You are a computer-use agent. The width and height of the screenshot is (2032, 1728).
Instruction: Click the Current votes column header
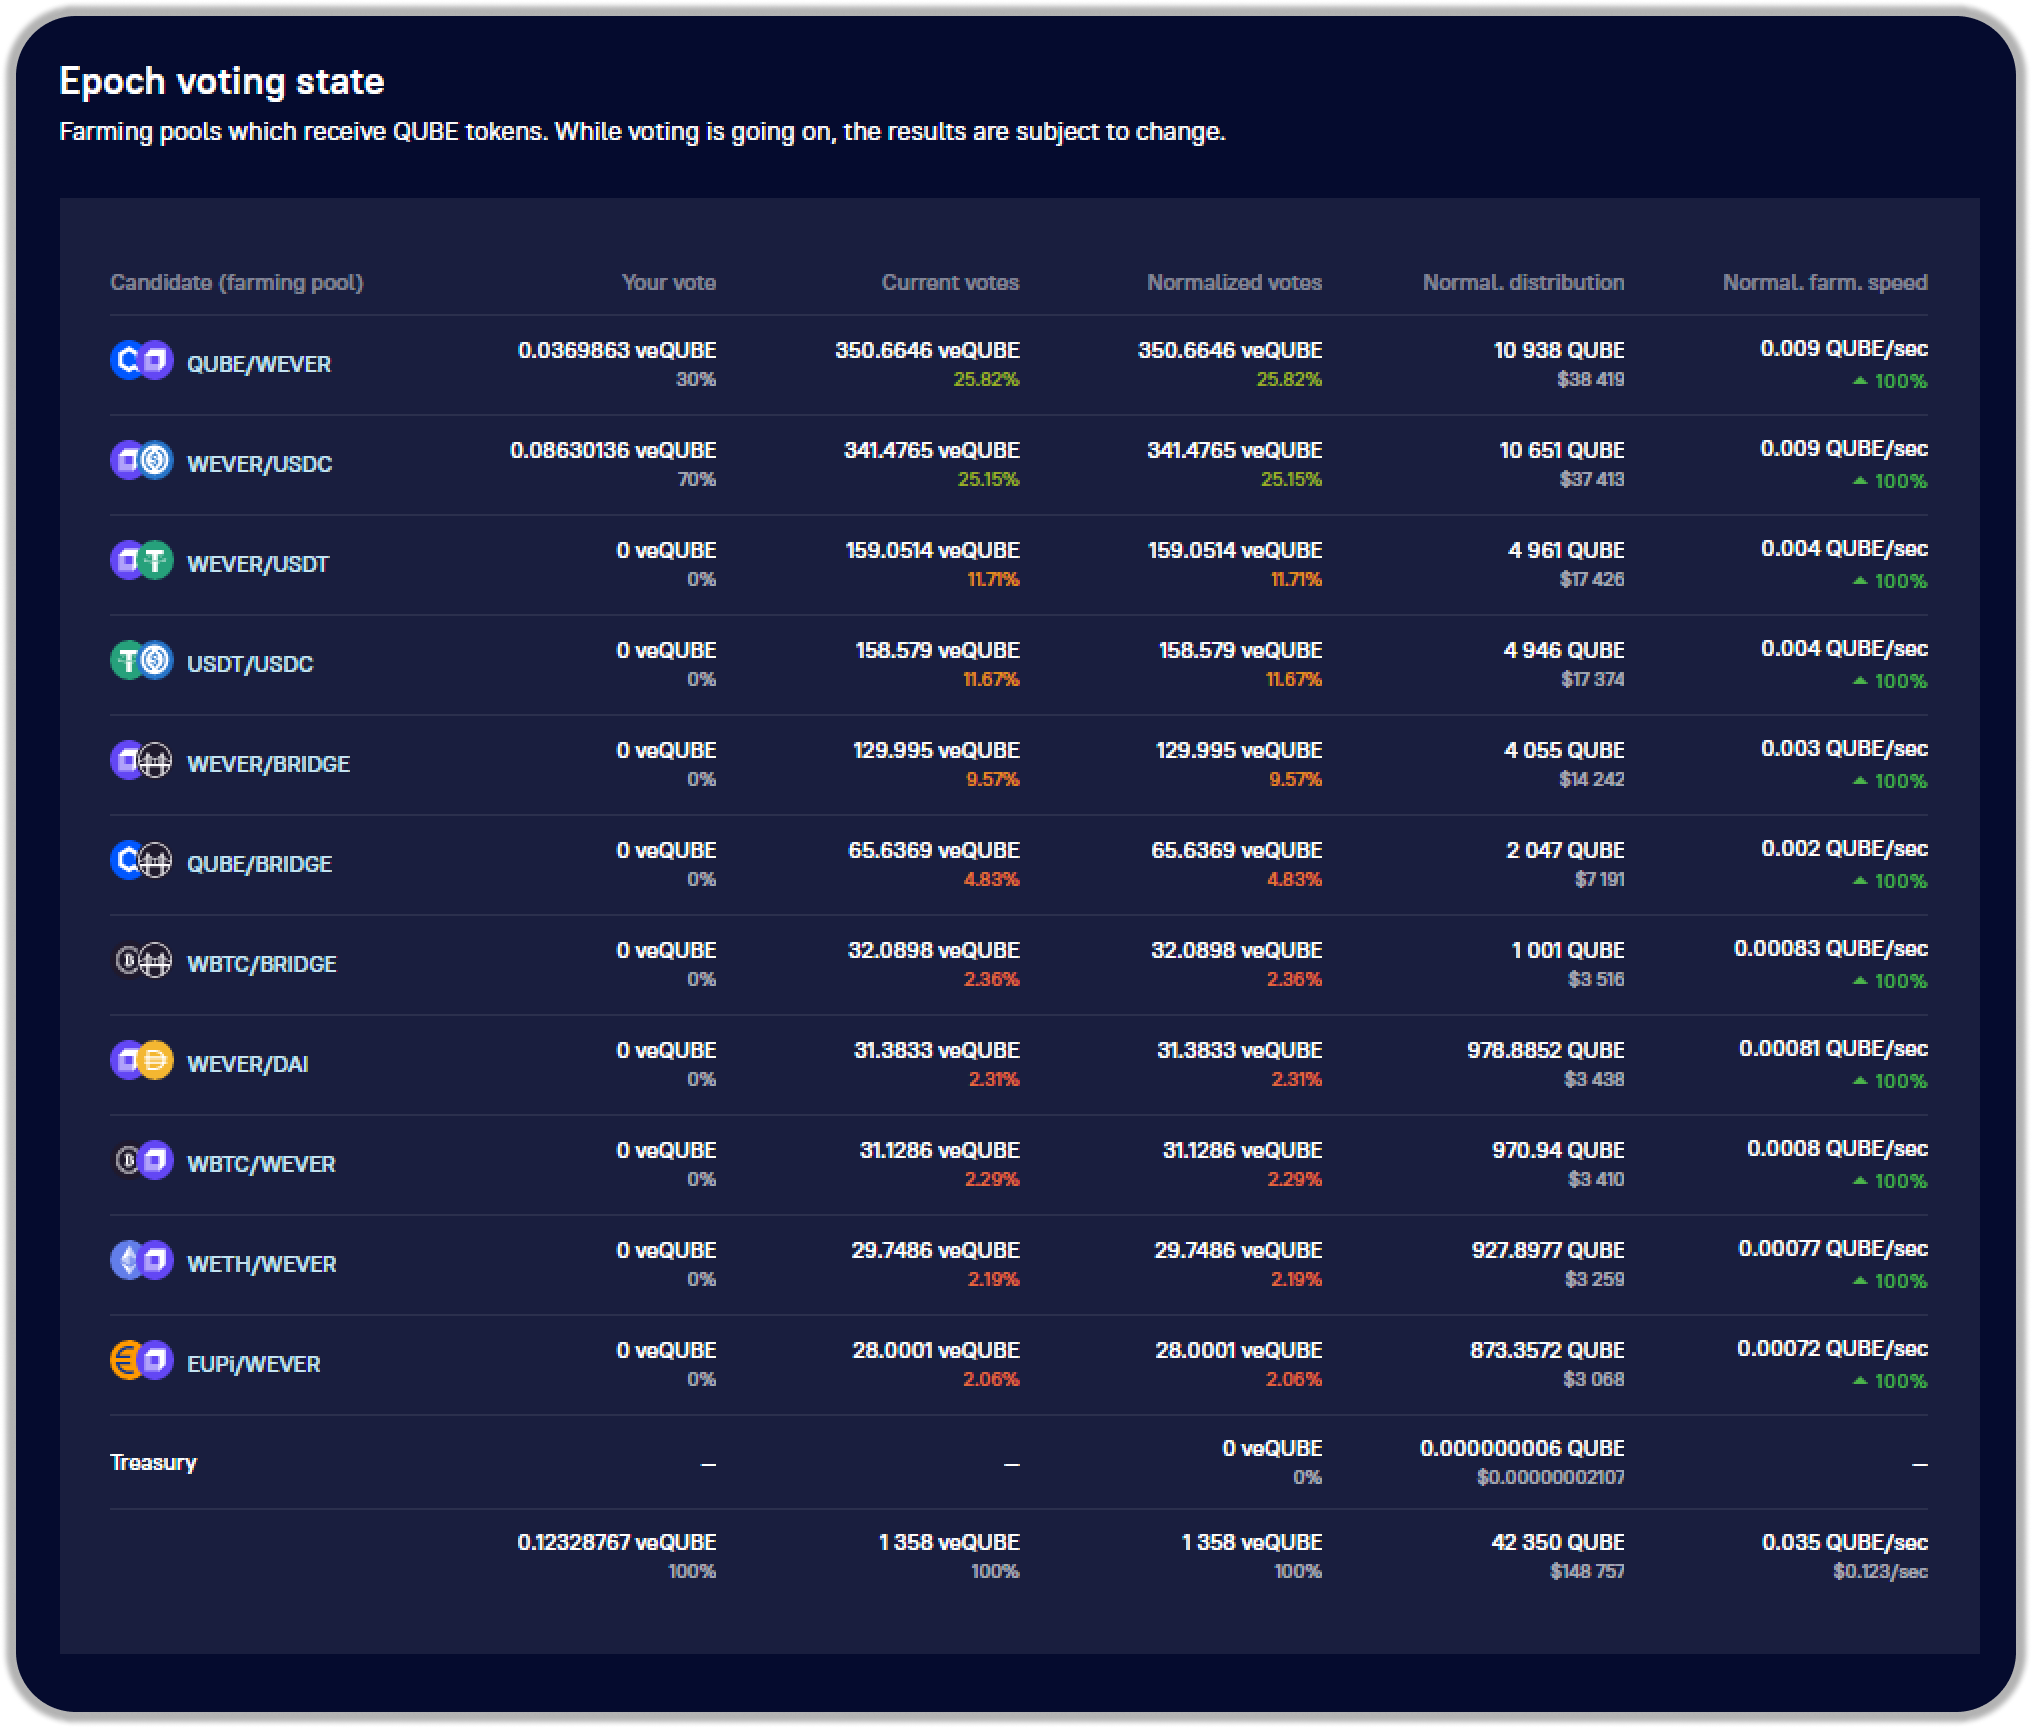950,283
